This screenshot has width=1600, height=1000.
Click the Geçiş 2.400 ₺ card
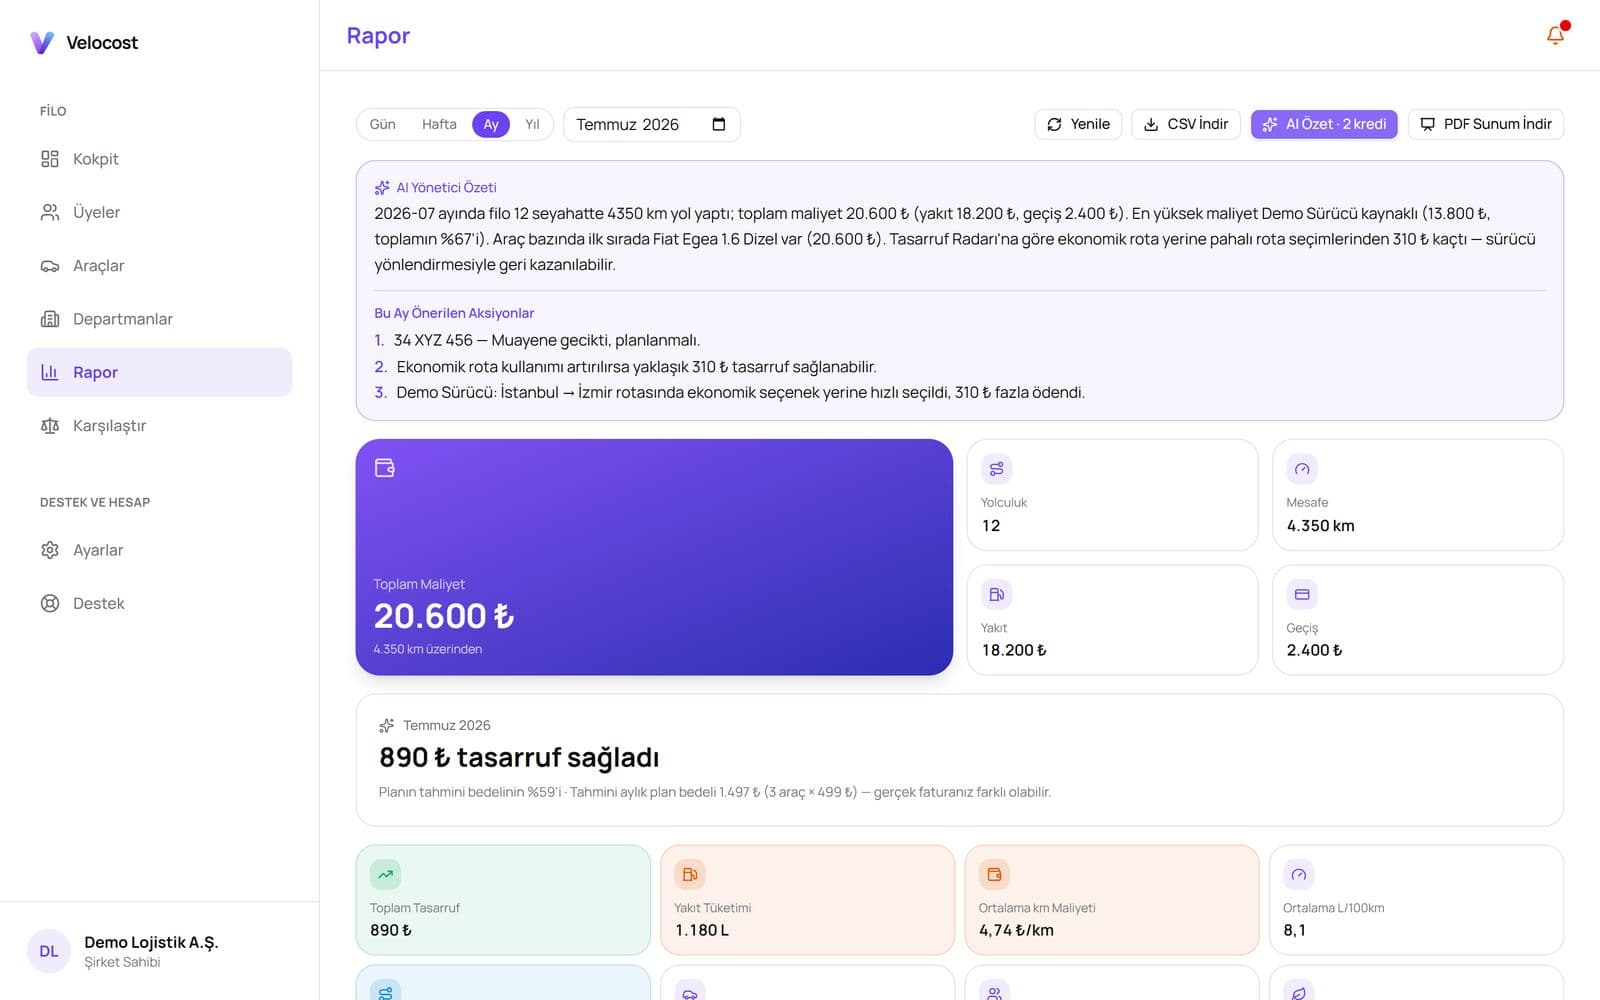click(x=1418, y=620)
